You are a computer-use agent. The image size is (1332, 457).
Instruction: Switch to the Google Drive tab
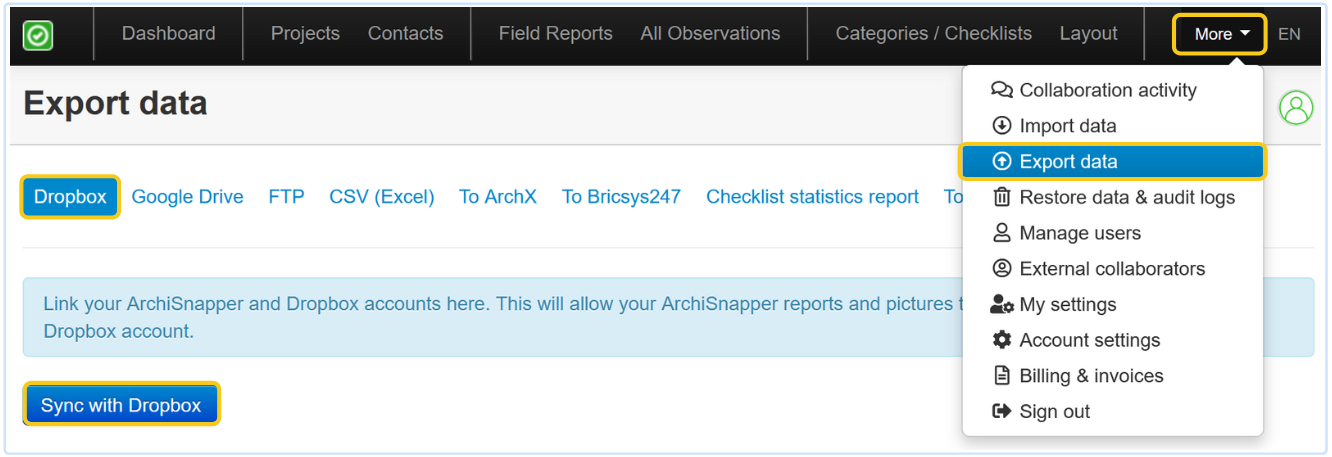click(187, 197)
